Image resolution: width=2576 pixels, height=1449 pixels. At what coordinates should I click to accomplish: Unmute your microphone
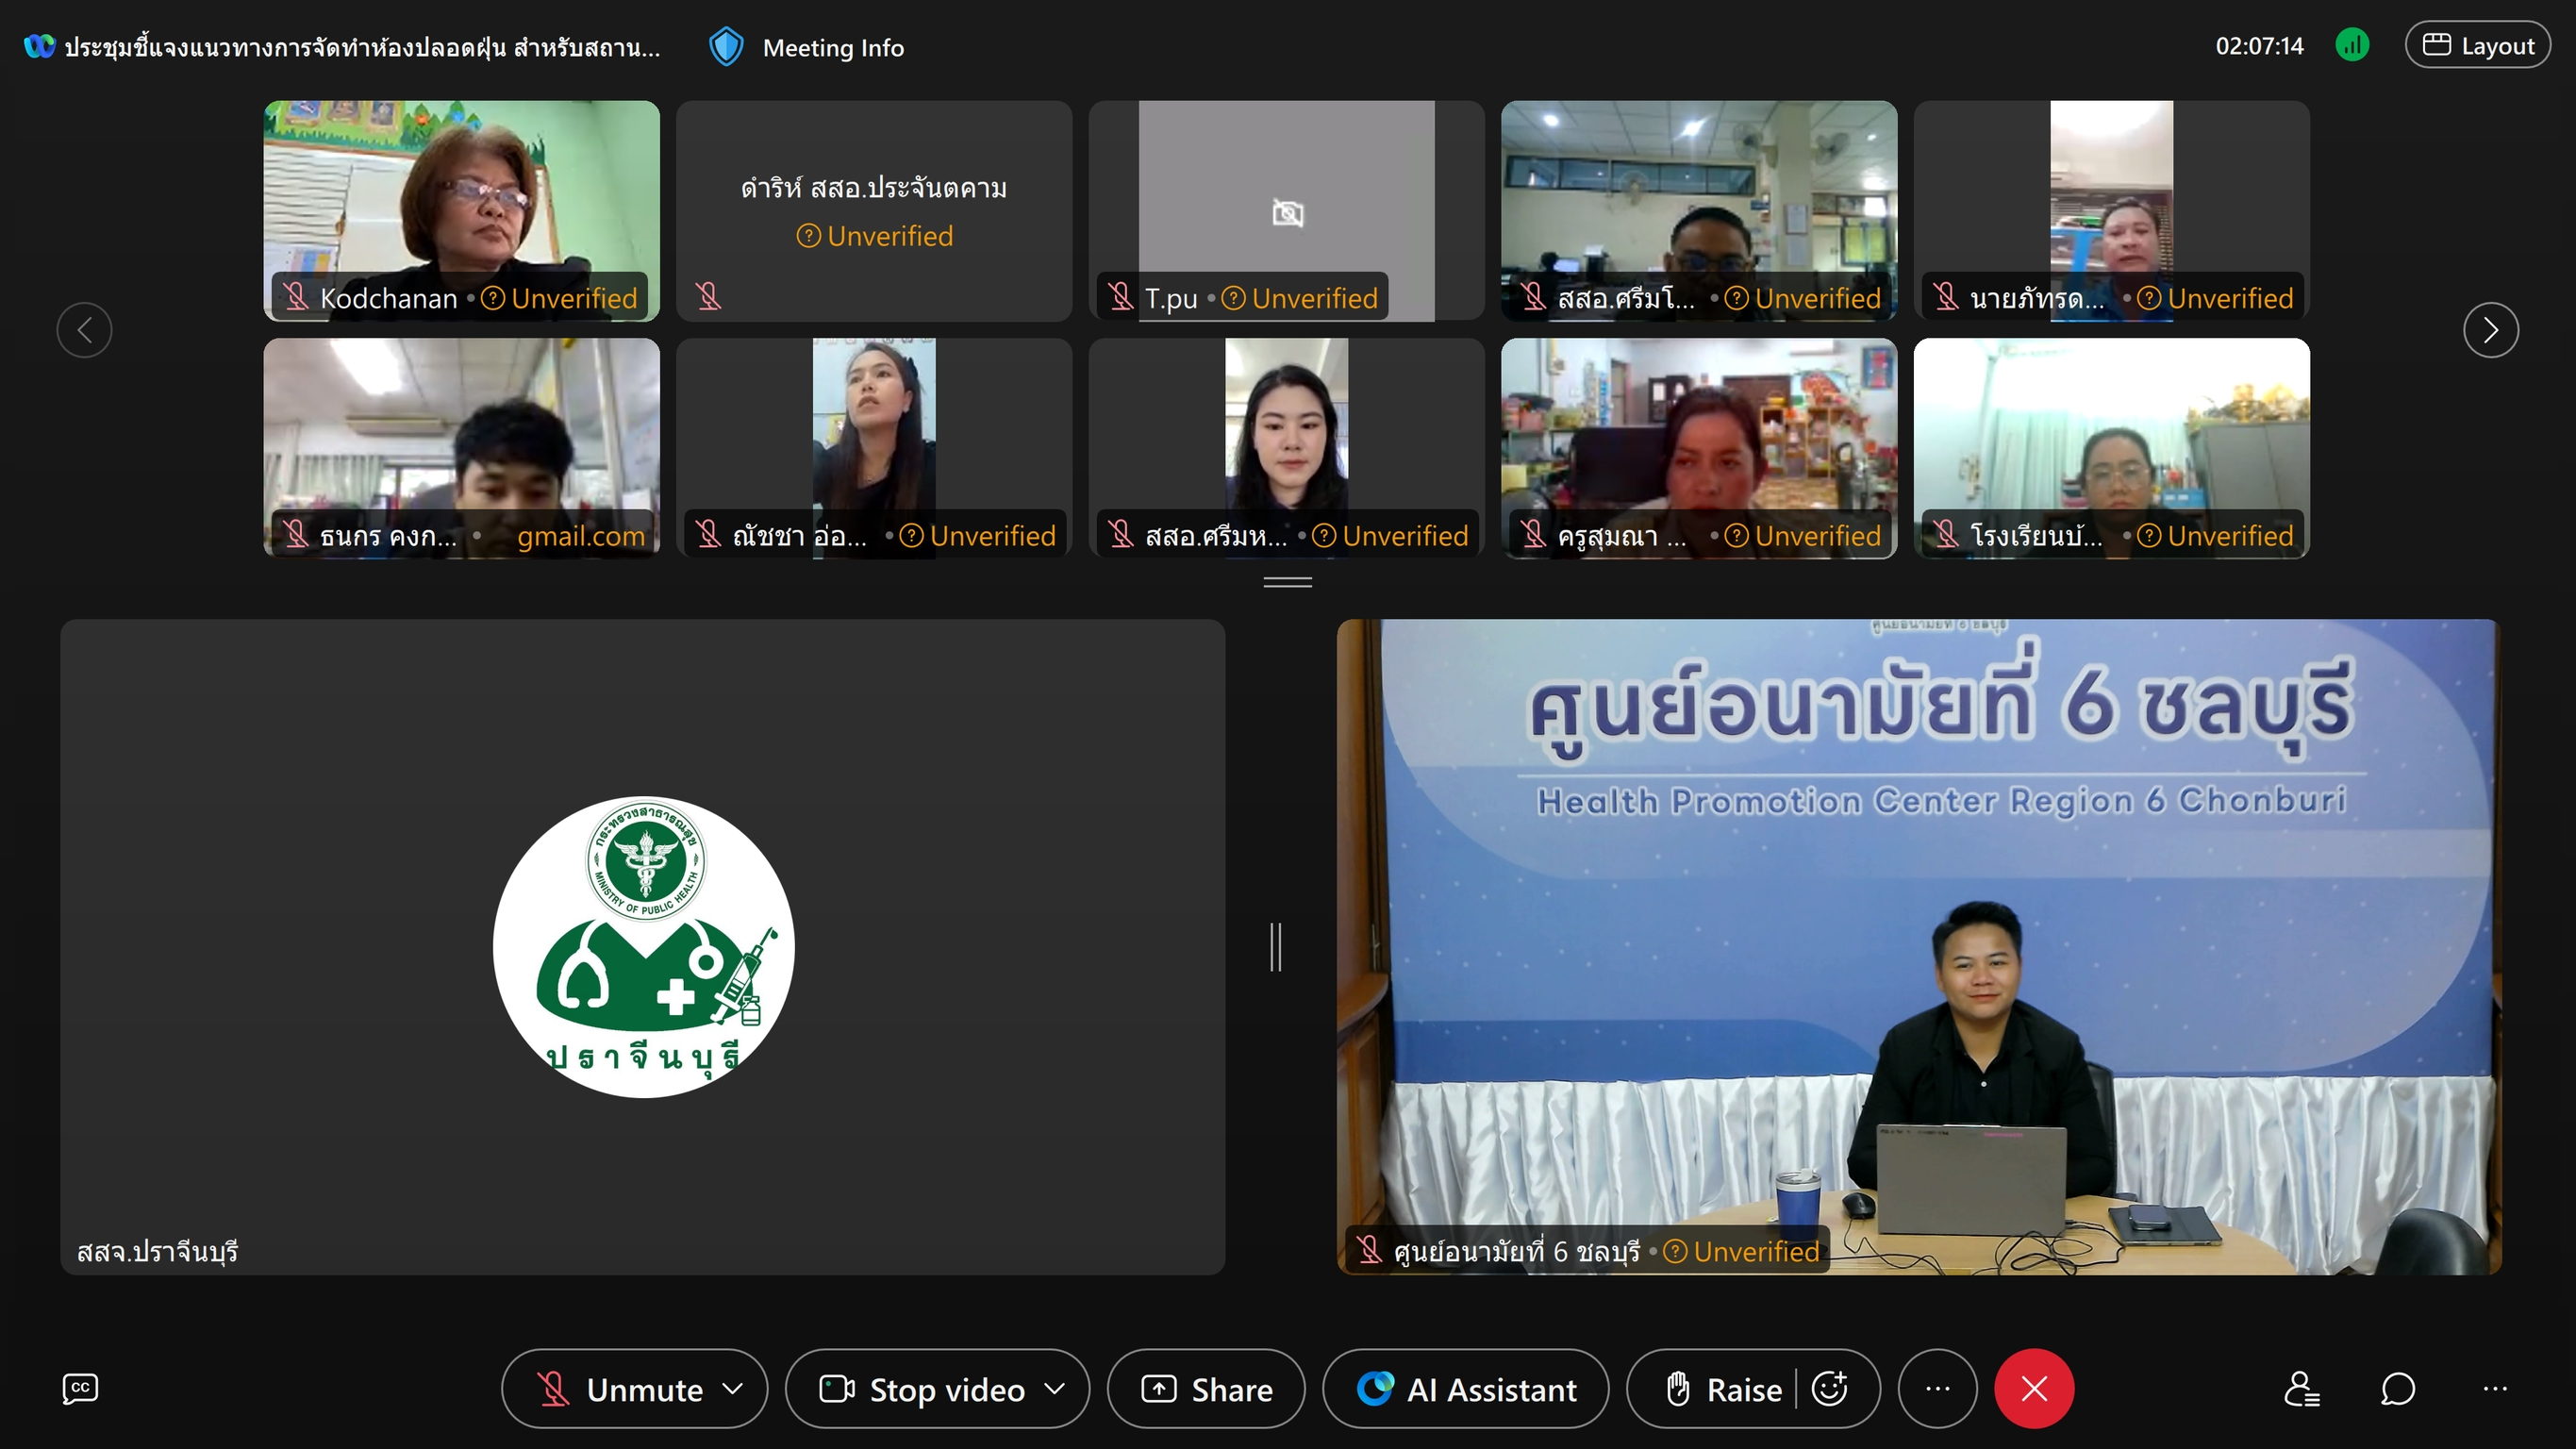click(620, 1388)
